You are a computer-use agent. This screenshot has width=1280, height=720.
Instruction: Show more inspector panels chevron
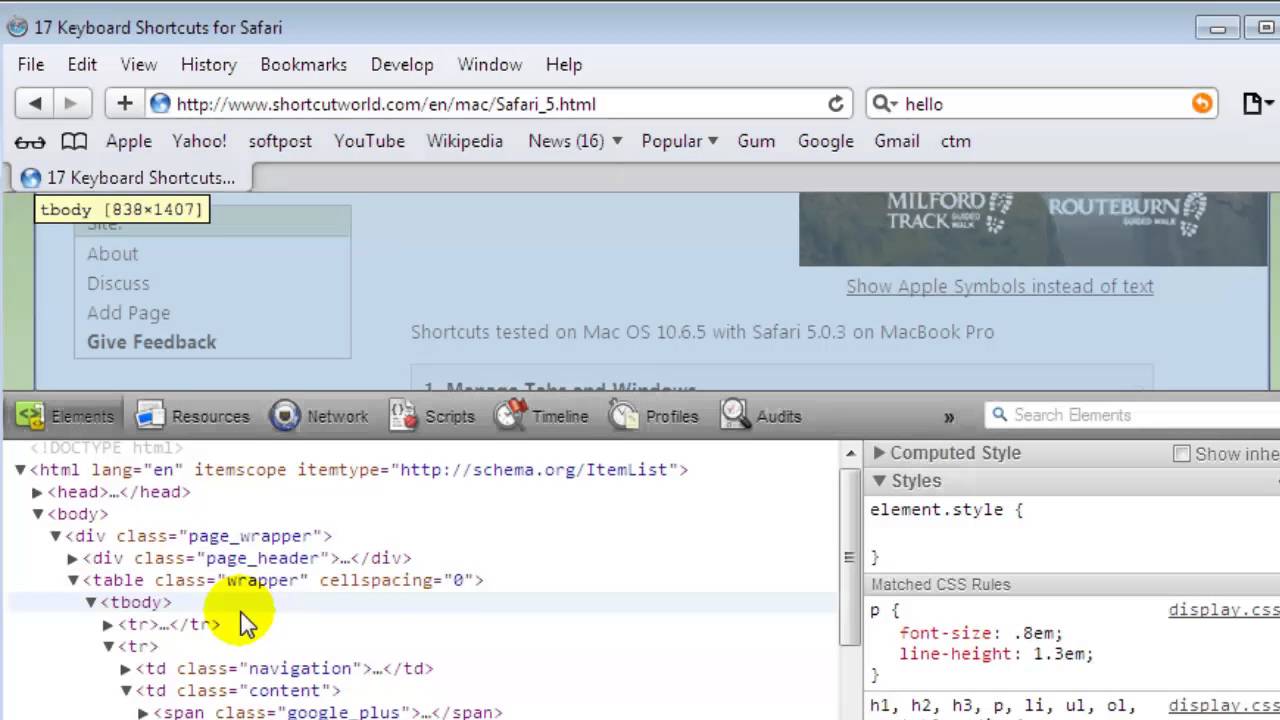(949, 417)
